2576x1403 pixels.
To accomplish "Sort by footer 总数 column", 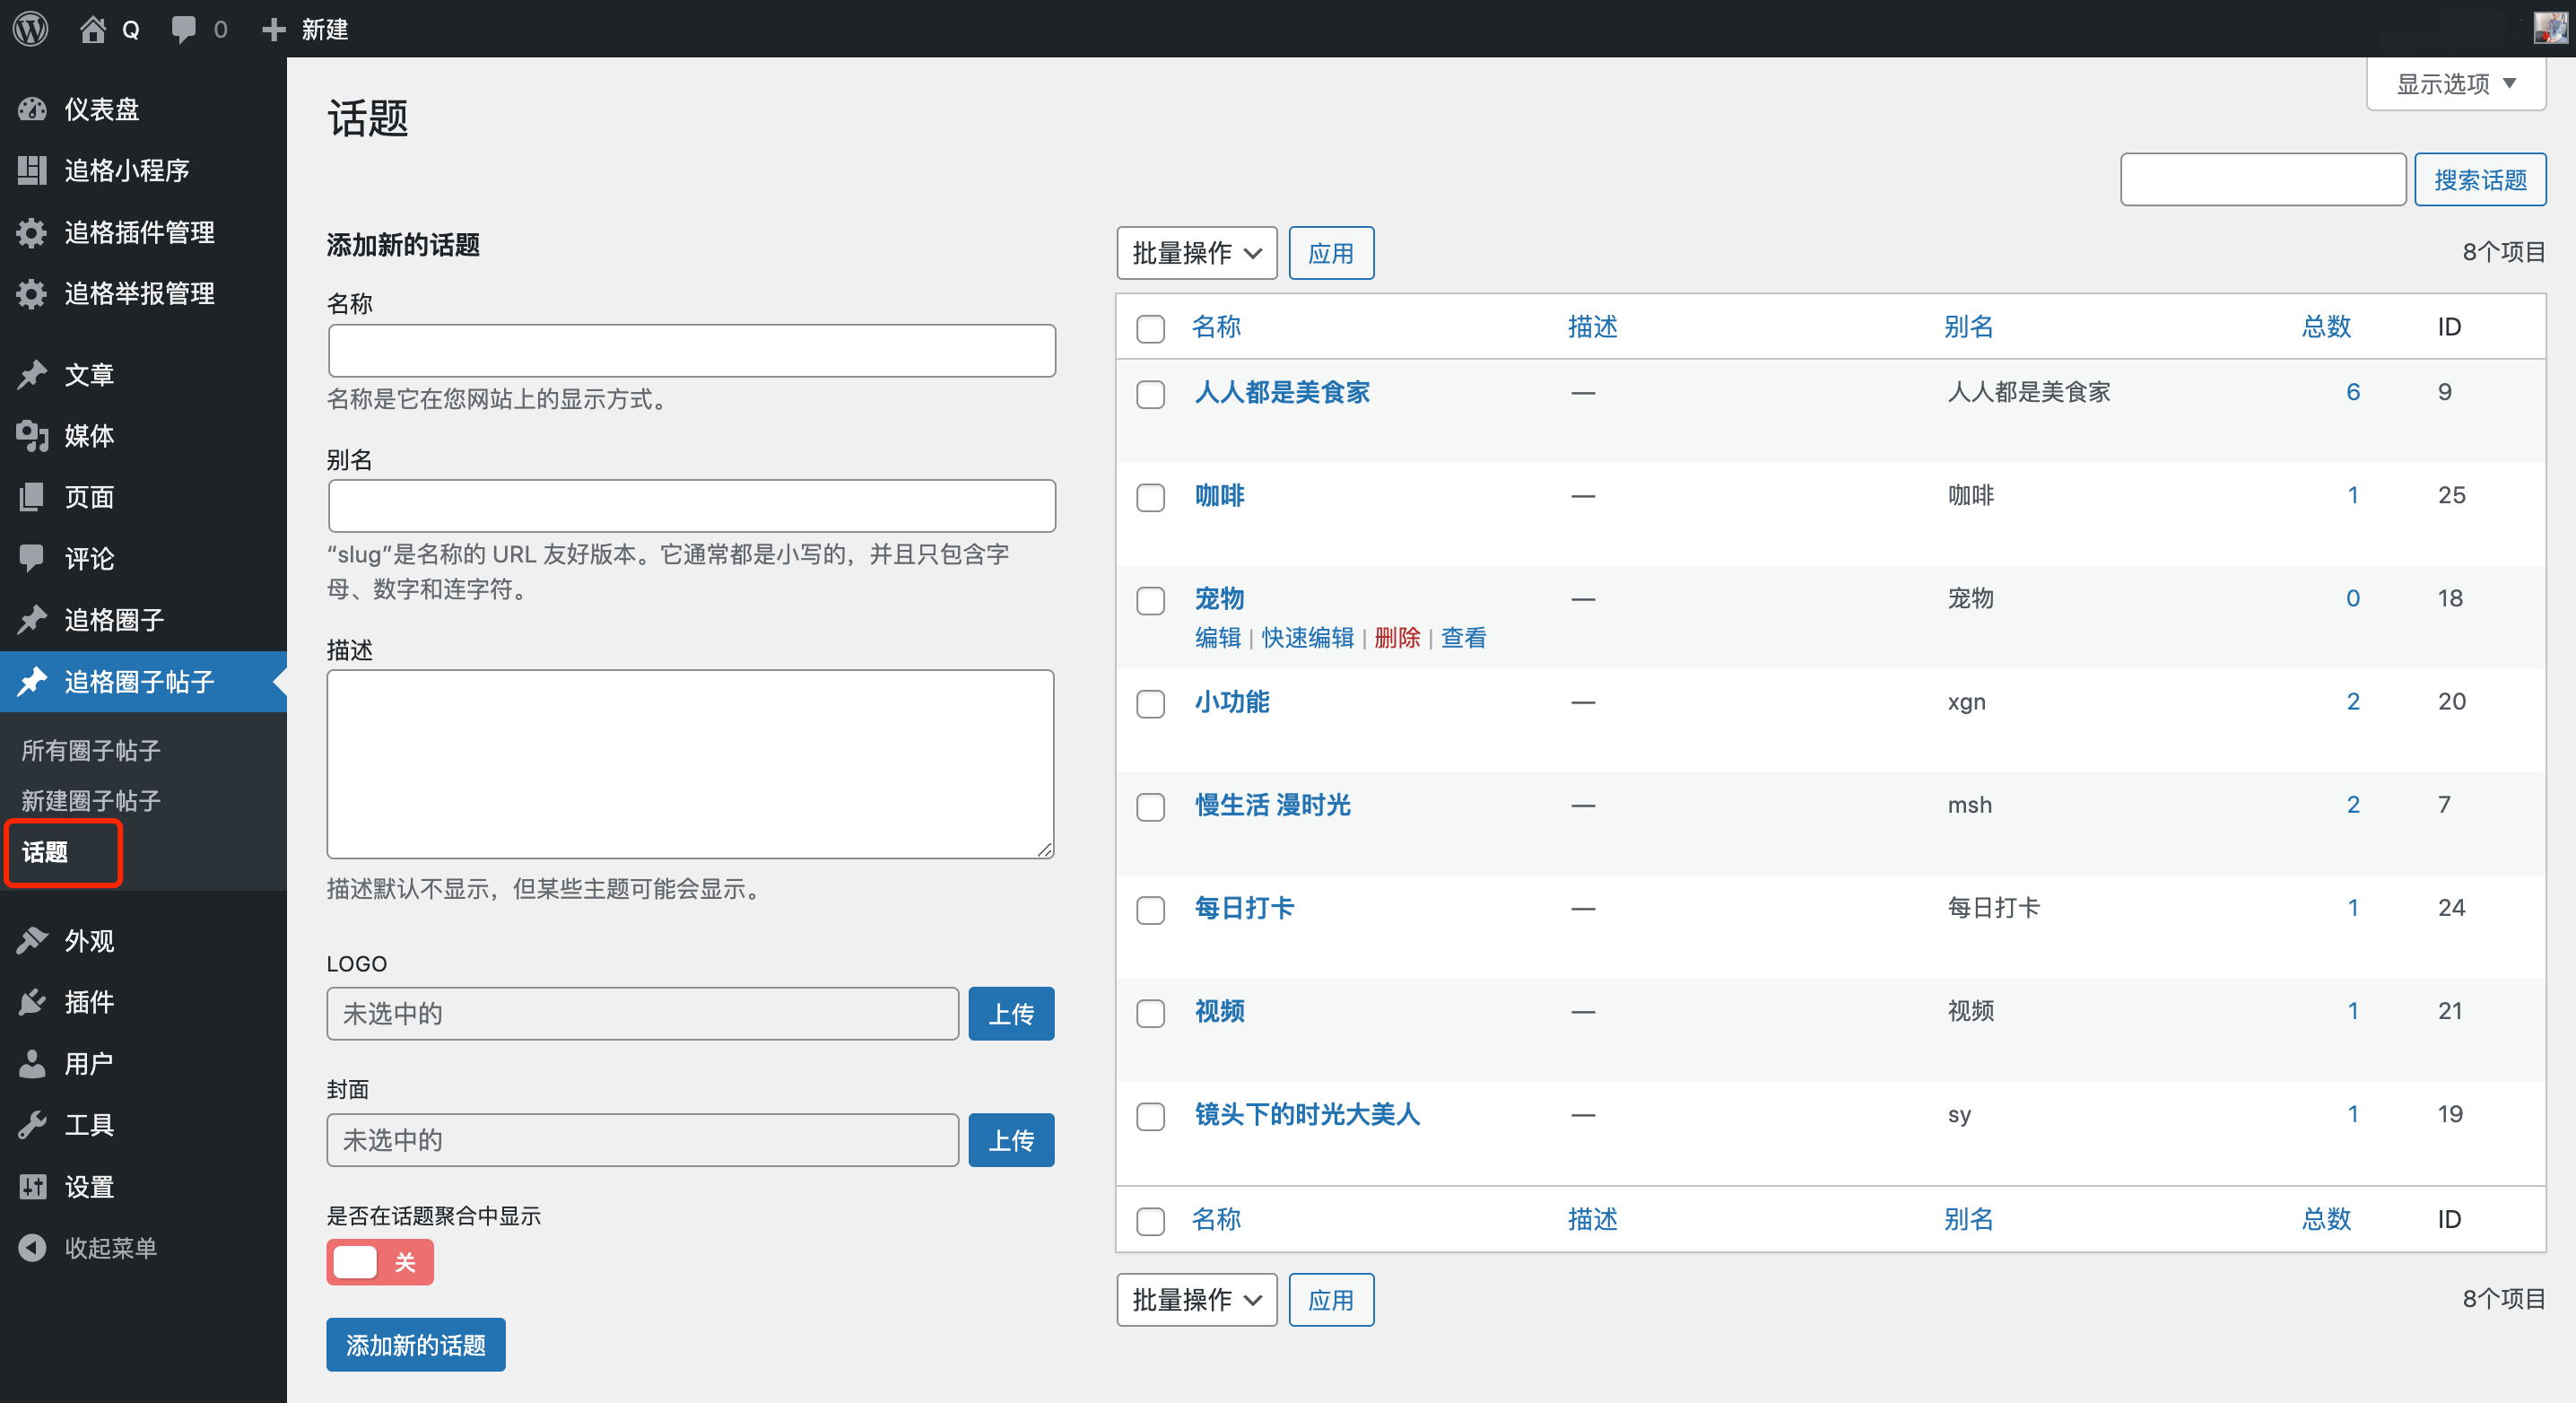I will pyautogui.click(x=2326, y=1218).
